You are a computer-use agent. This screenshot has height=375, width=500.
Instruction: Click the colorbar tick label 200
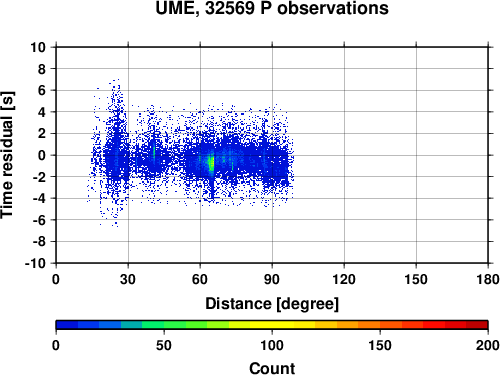tap(488, 345)
